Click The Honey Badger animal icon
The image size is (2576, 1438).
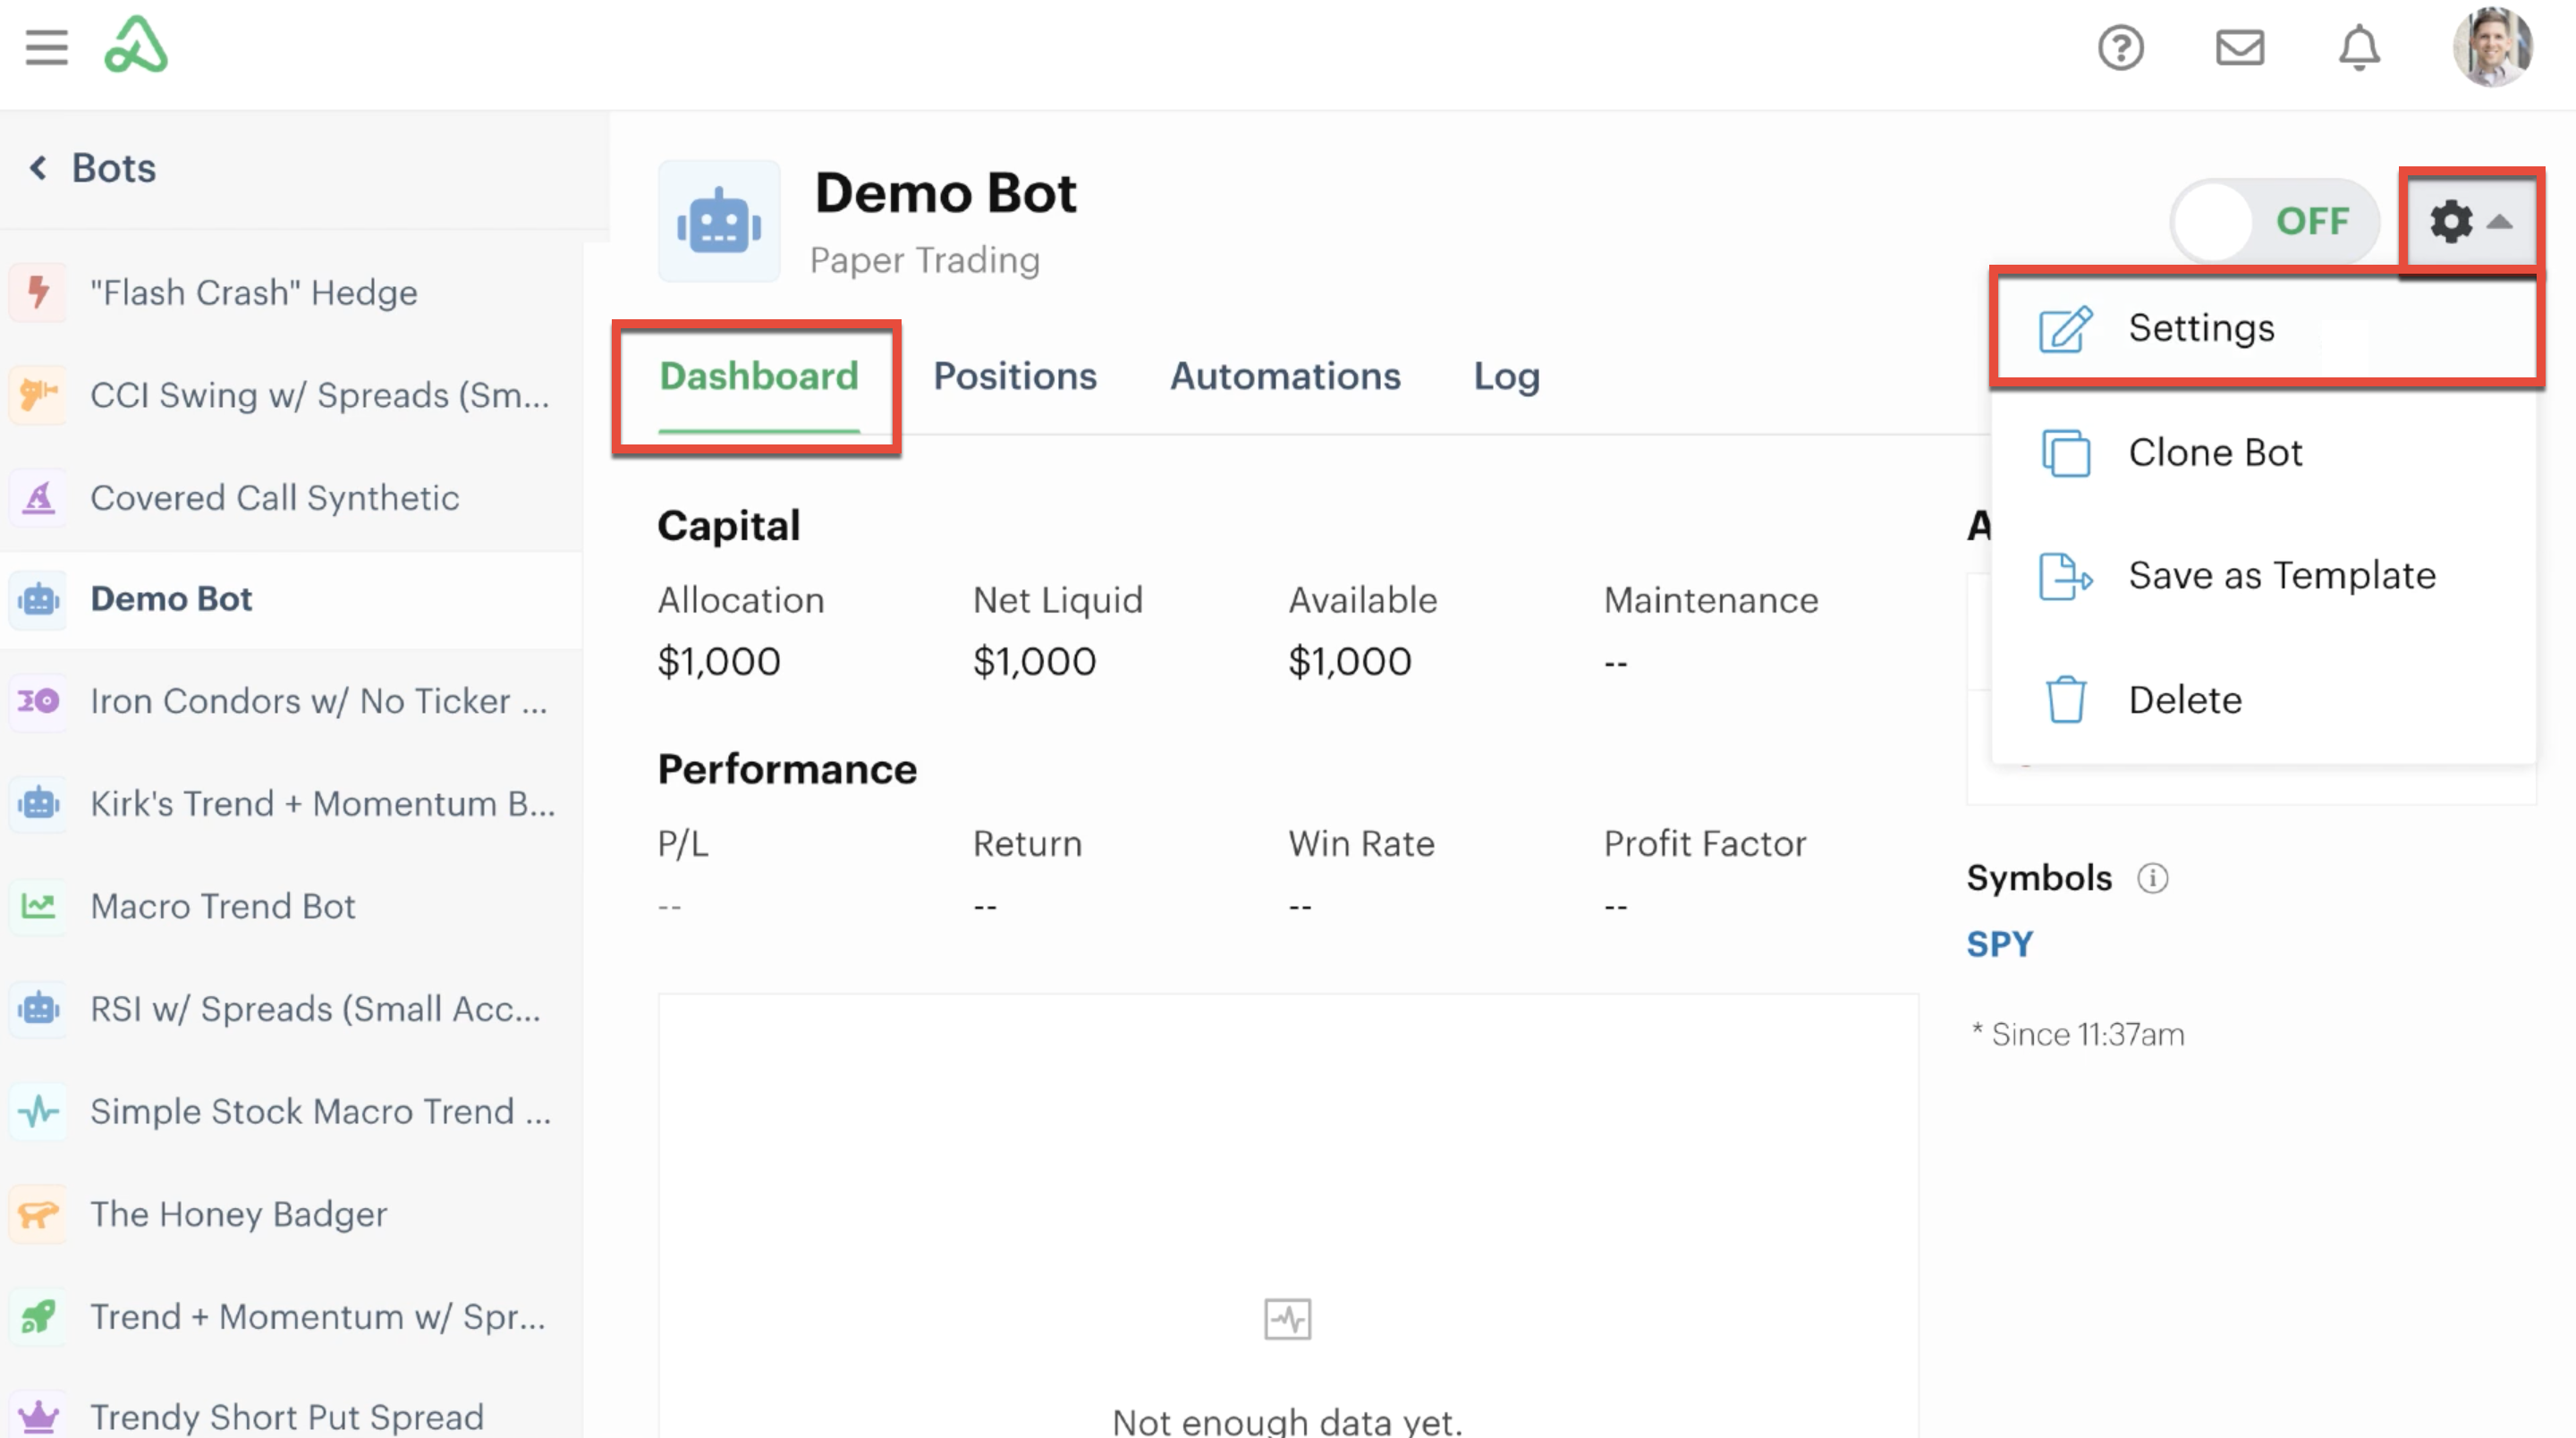(x=38, y=1214)
